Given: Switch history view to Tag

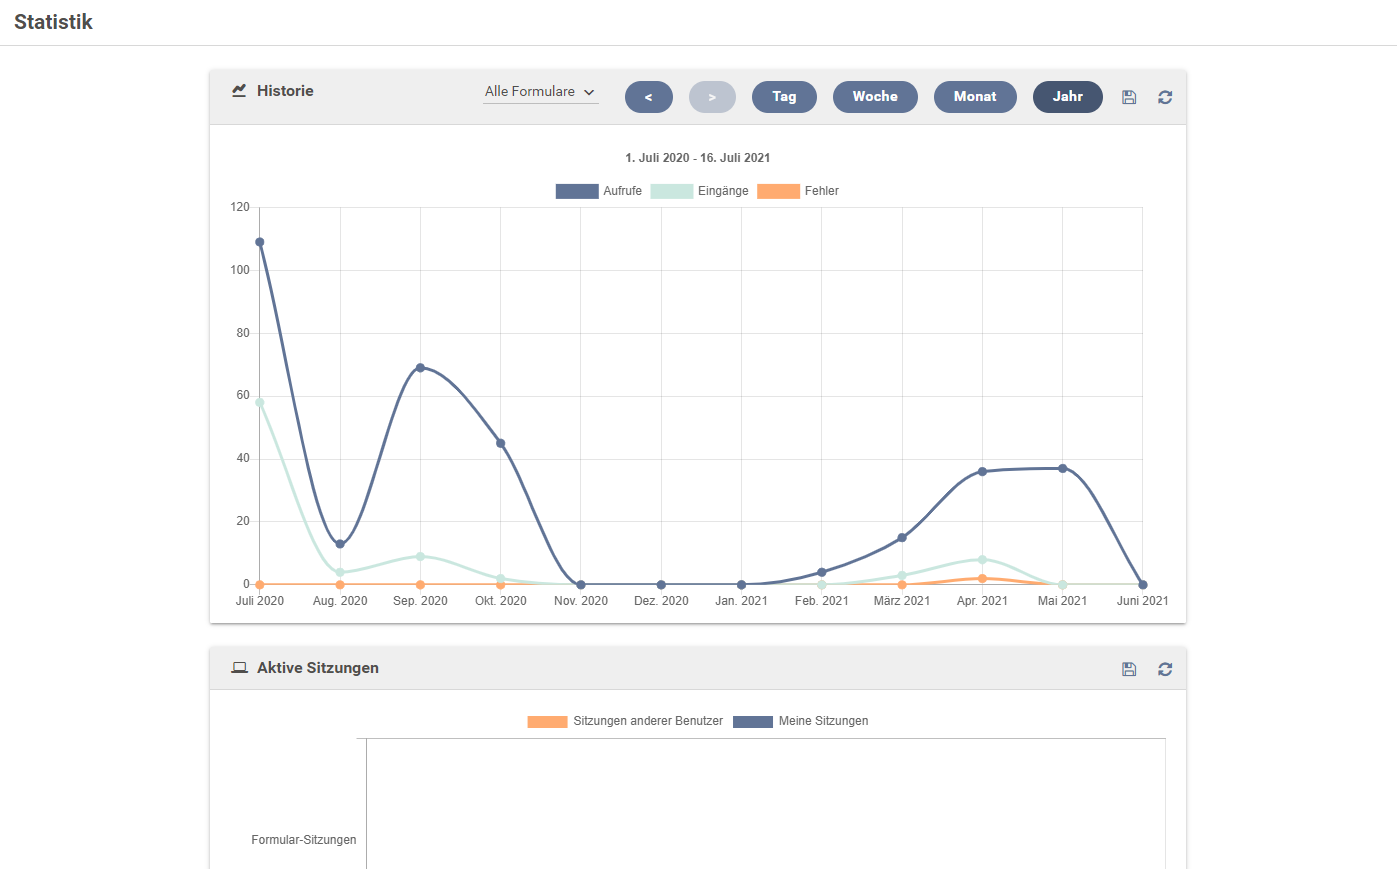Looking at the screenshot, I should (784, 97).
